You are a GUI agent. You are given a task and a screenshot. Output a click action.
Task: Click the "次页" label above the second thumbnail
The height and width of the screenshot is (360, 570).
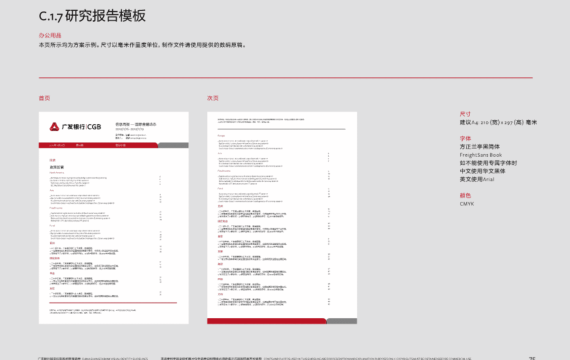(213, 98)
